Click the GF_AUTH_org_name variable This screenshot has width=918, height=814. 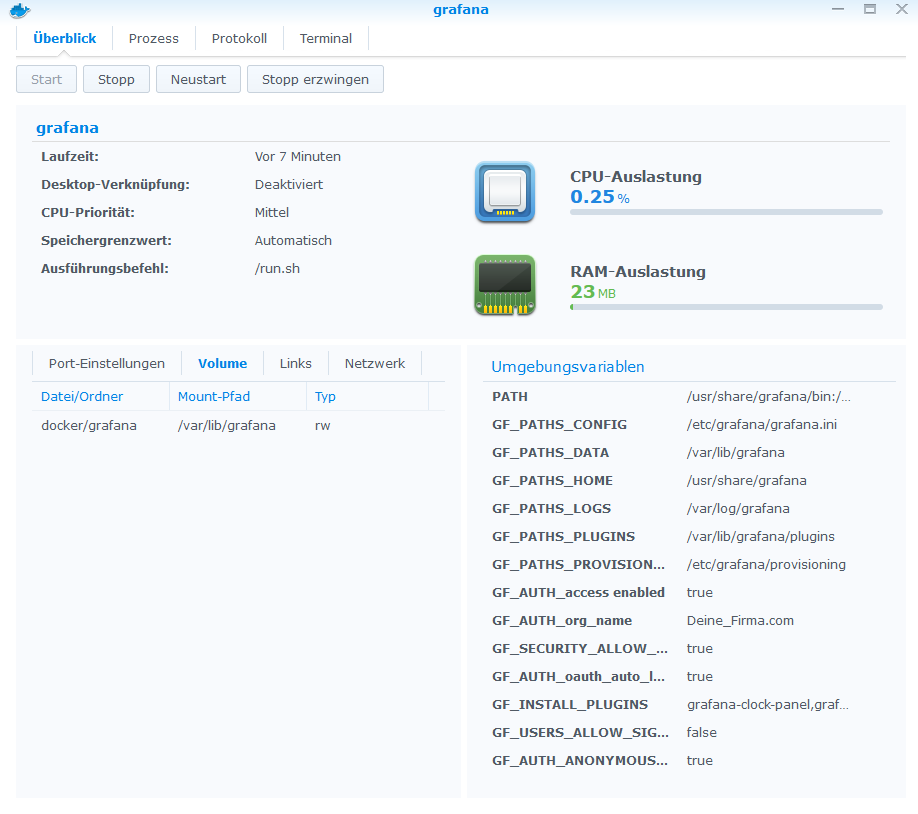click(x=562, y=621)
